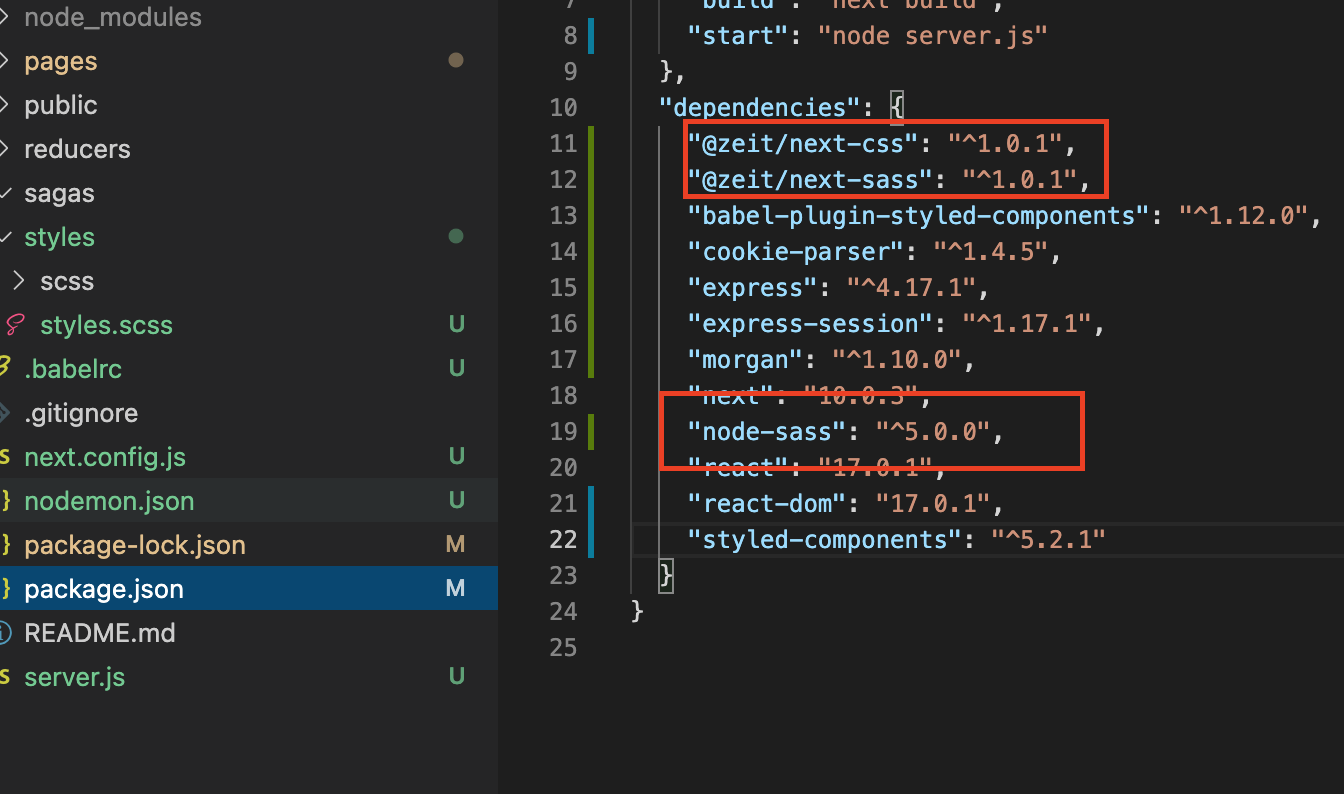
Task: Click the JSON icon beside package-lock.json
Action: point(4,545)
